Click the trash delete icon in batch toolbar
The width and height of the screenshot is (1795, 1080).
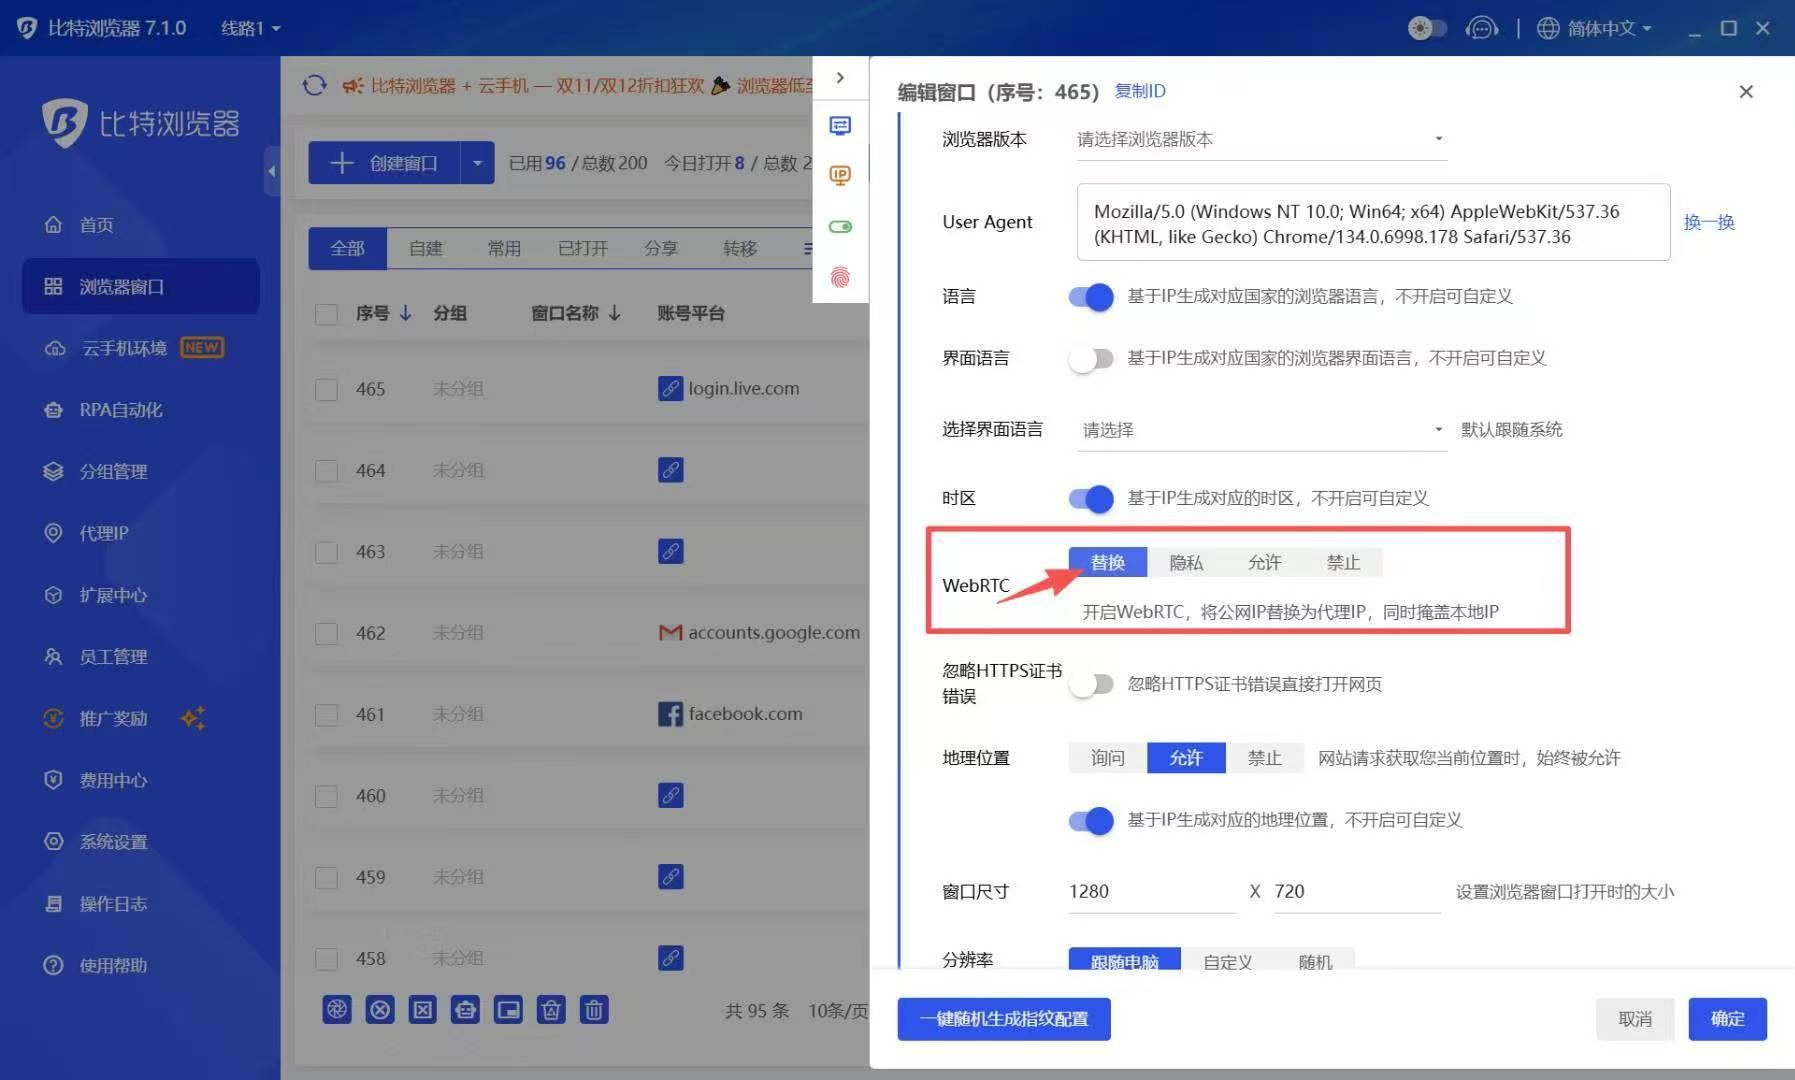point(594,1010)
